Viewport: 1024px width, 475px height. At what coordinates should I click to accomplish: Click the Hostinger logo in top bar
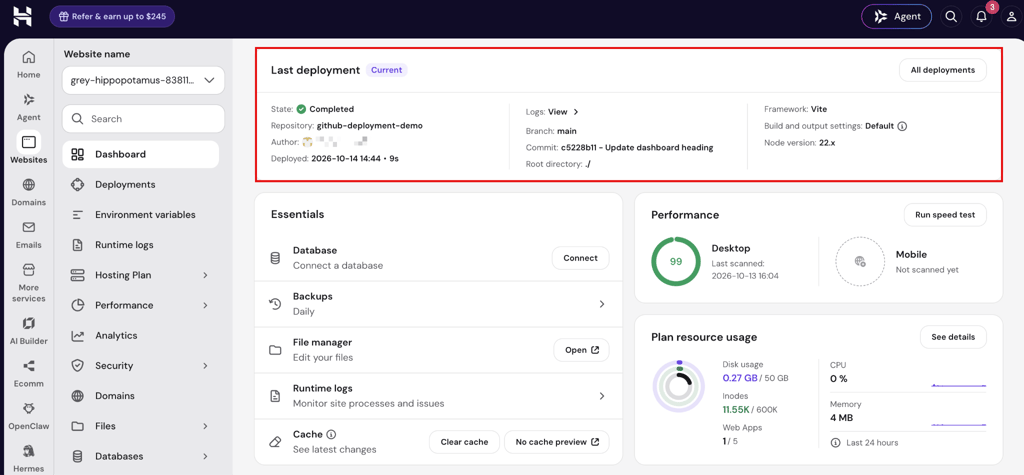pos(22,17)
